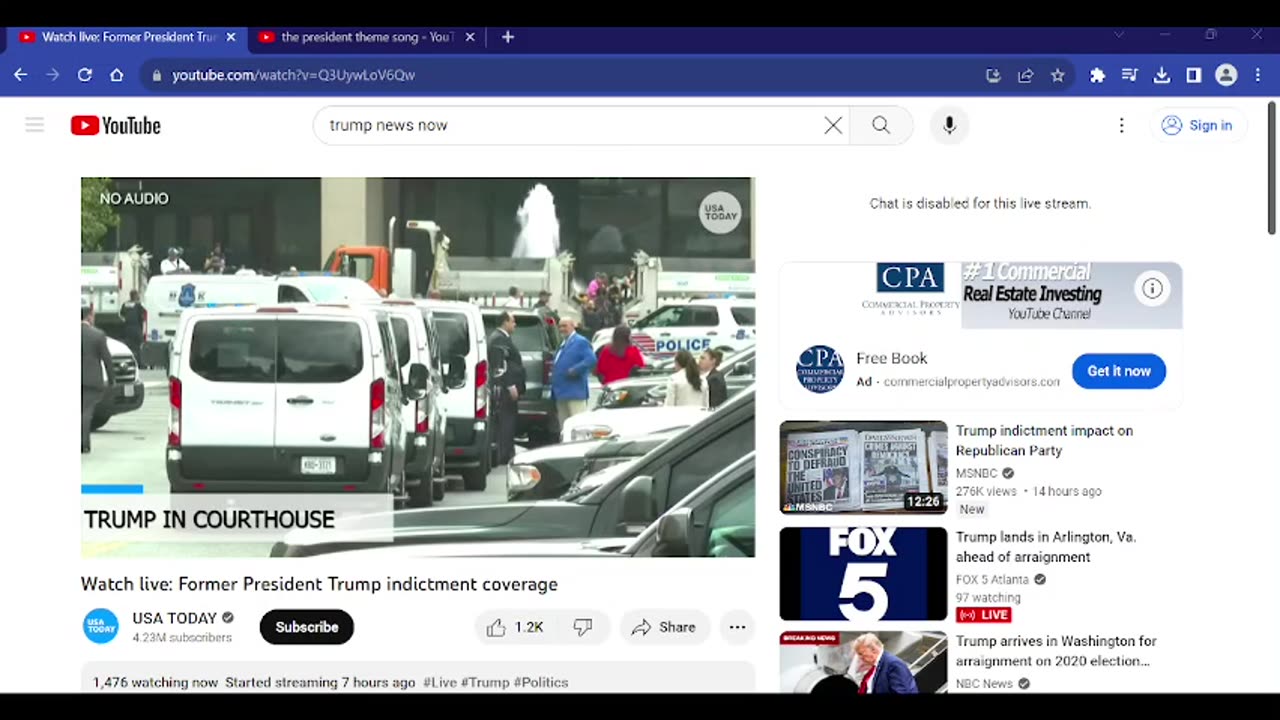
Task: Click the #Trump hashtag
Action: coord(485,682)
